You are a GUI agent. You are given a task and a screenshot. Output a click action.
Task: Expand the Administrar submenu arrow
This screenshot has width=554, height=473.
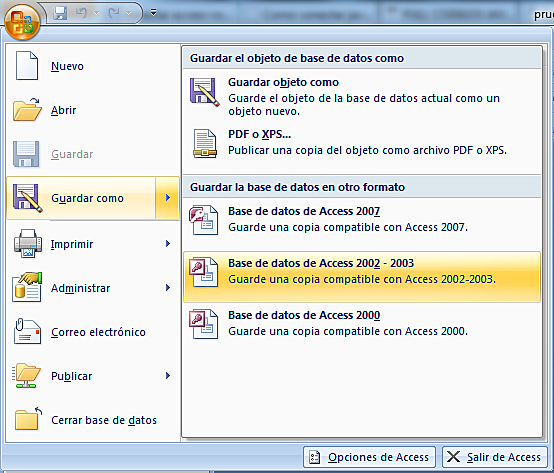(x=168, y=288)
